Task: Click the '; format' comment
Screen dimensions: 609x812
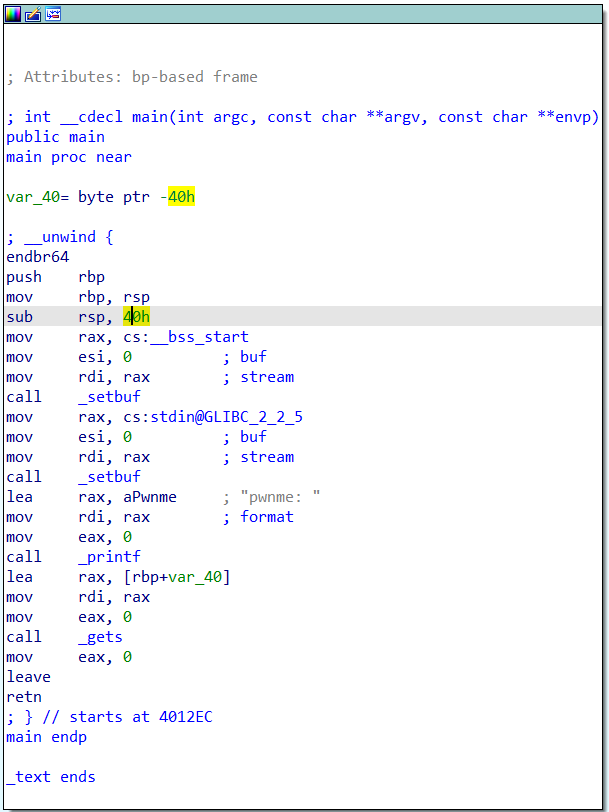Action: (x=258, y=517)
